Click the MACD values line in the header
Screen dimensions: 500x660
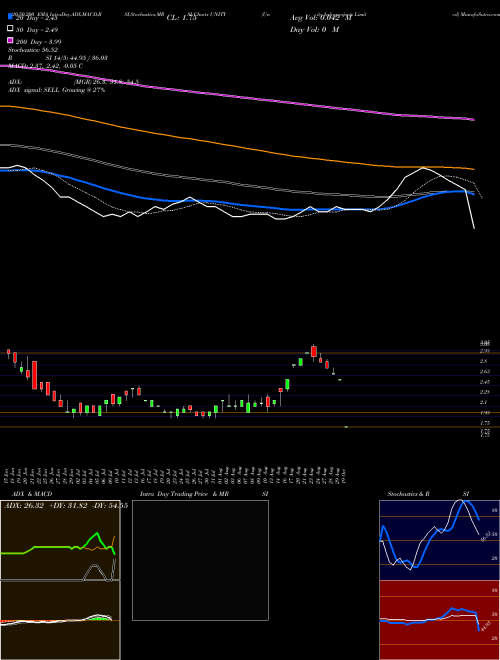tap(45, 66)
